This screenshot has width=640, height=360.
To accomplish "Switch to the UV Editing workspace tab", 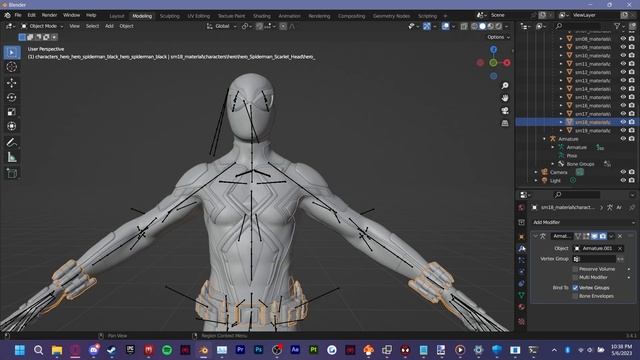I will (x=198, y=16).
